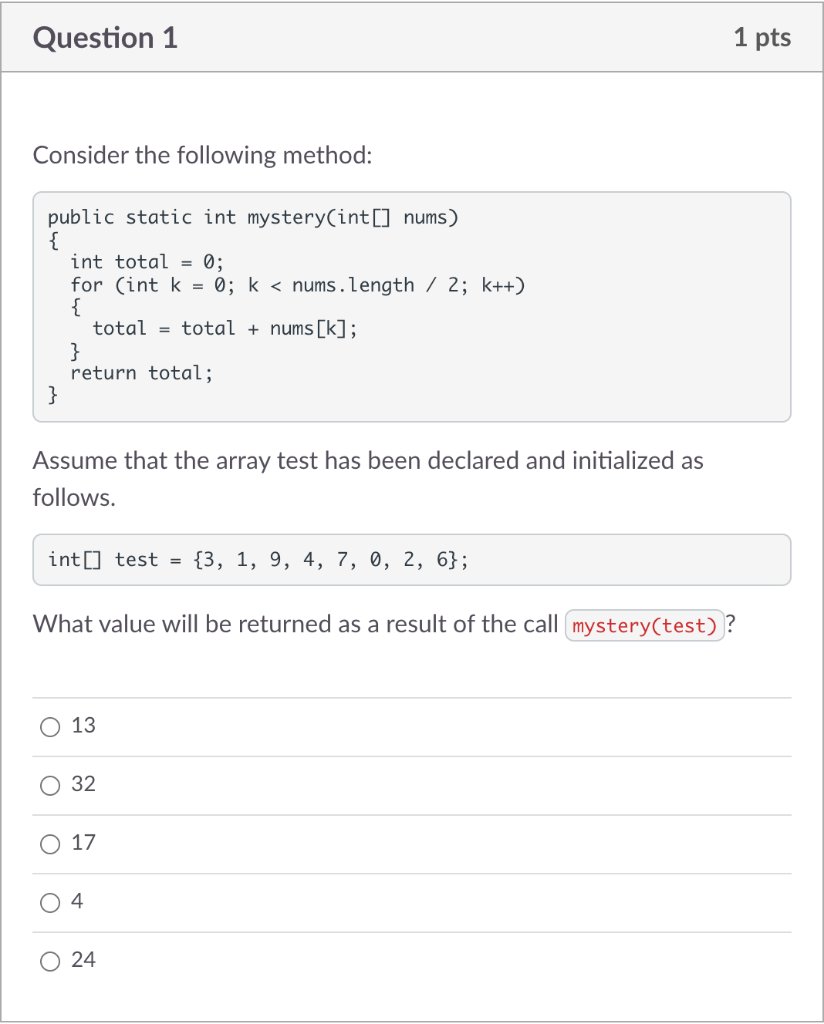Click the 1 pts label
This screenshot has width=824, height=1024.
pos(763,37)
